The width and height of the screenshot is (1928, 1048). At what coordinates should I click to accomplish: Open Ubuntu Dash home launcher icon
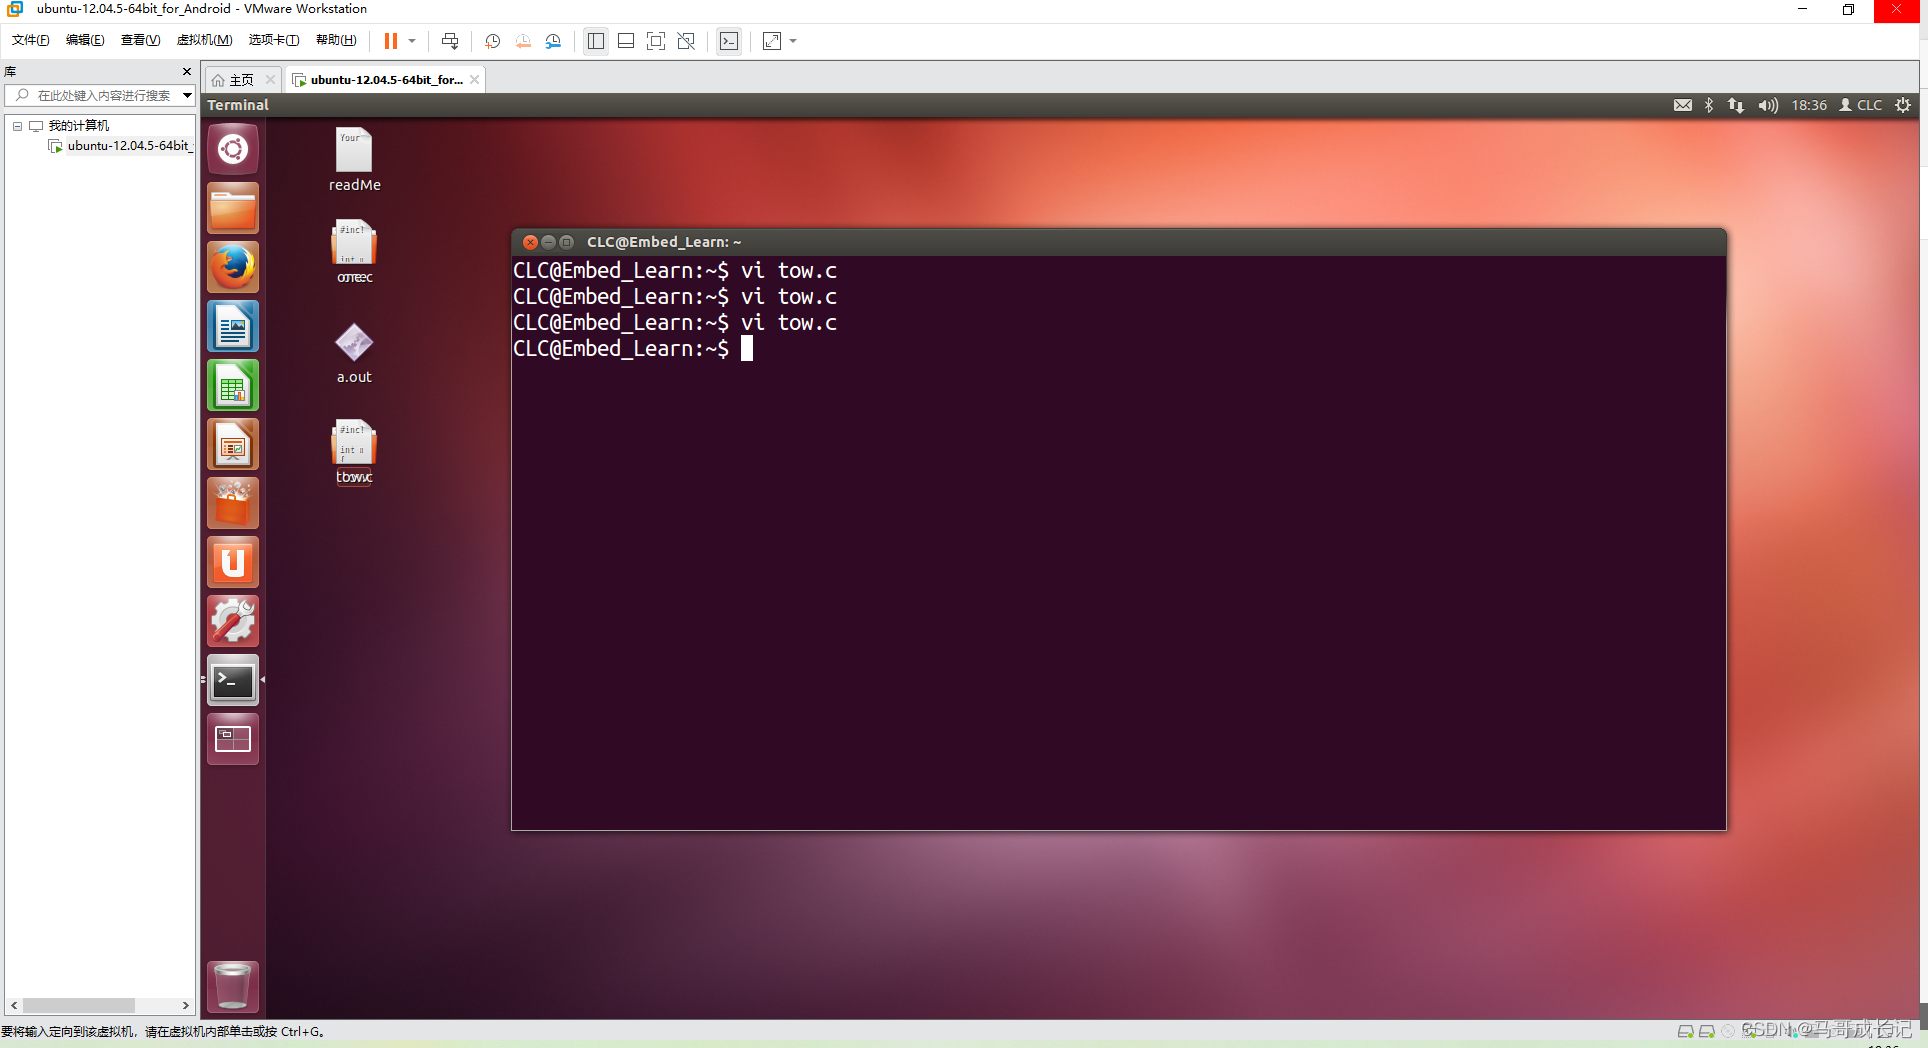(233, 150)
